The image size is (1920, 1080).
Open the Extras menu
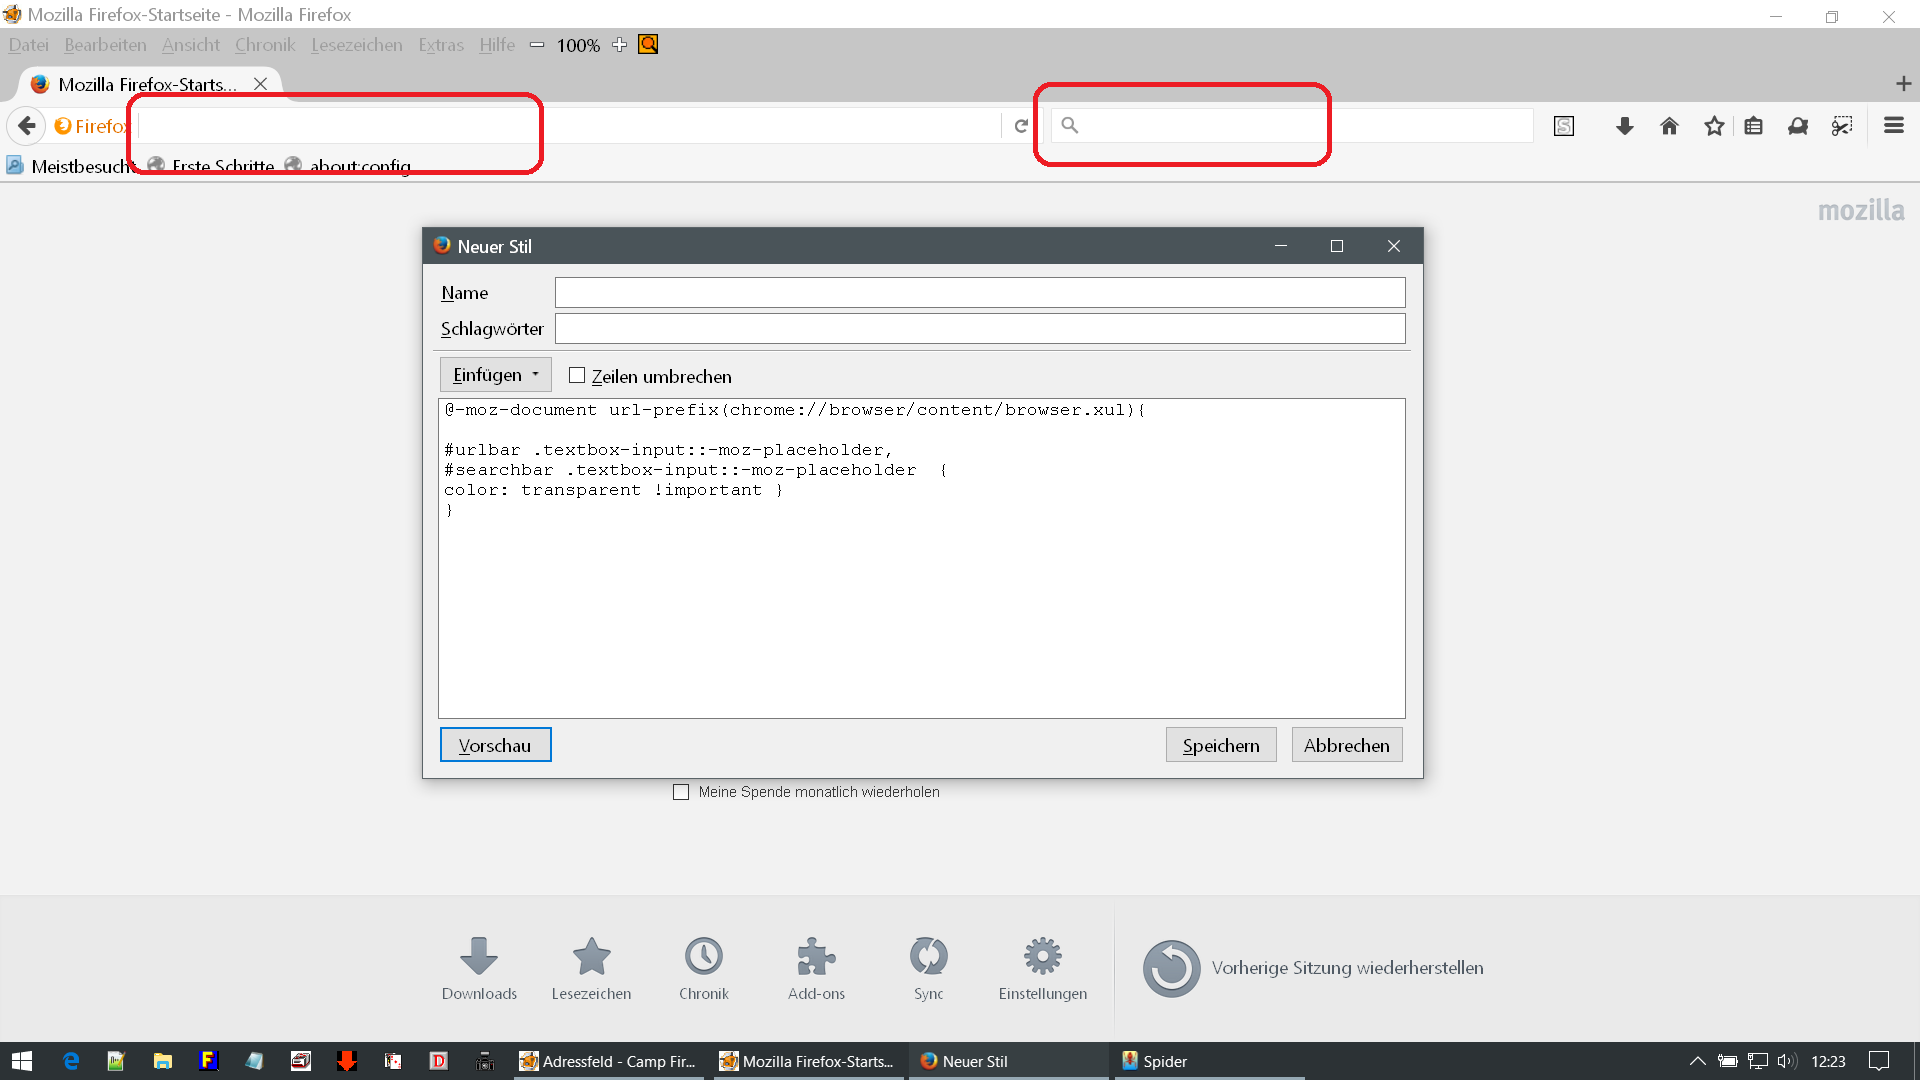tap(440, 45)
